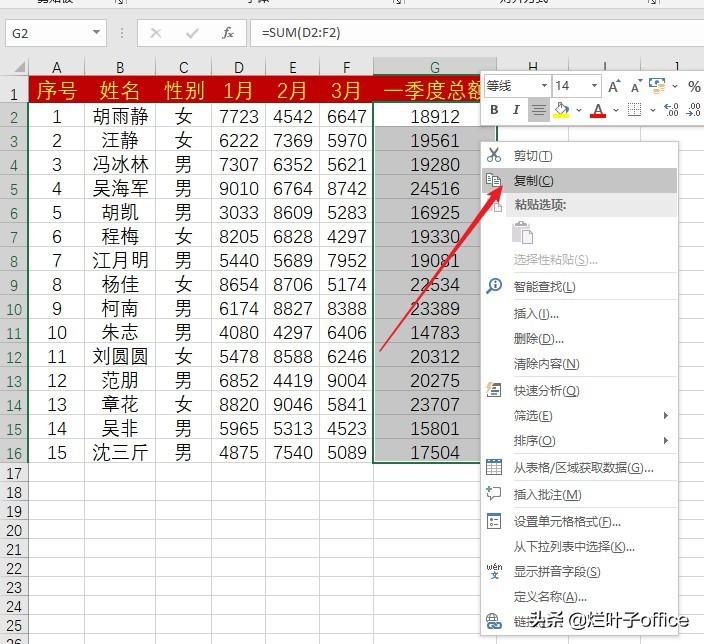Open the 等线 font name dropdown

pos(544,85)
